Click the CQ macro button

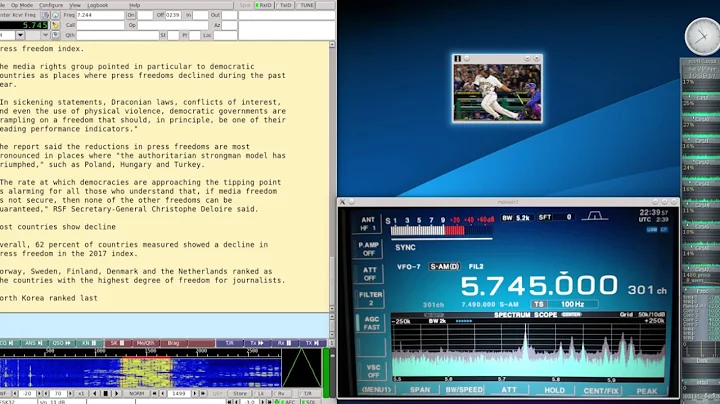point(9,343)
